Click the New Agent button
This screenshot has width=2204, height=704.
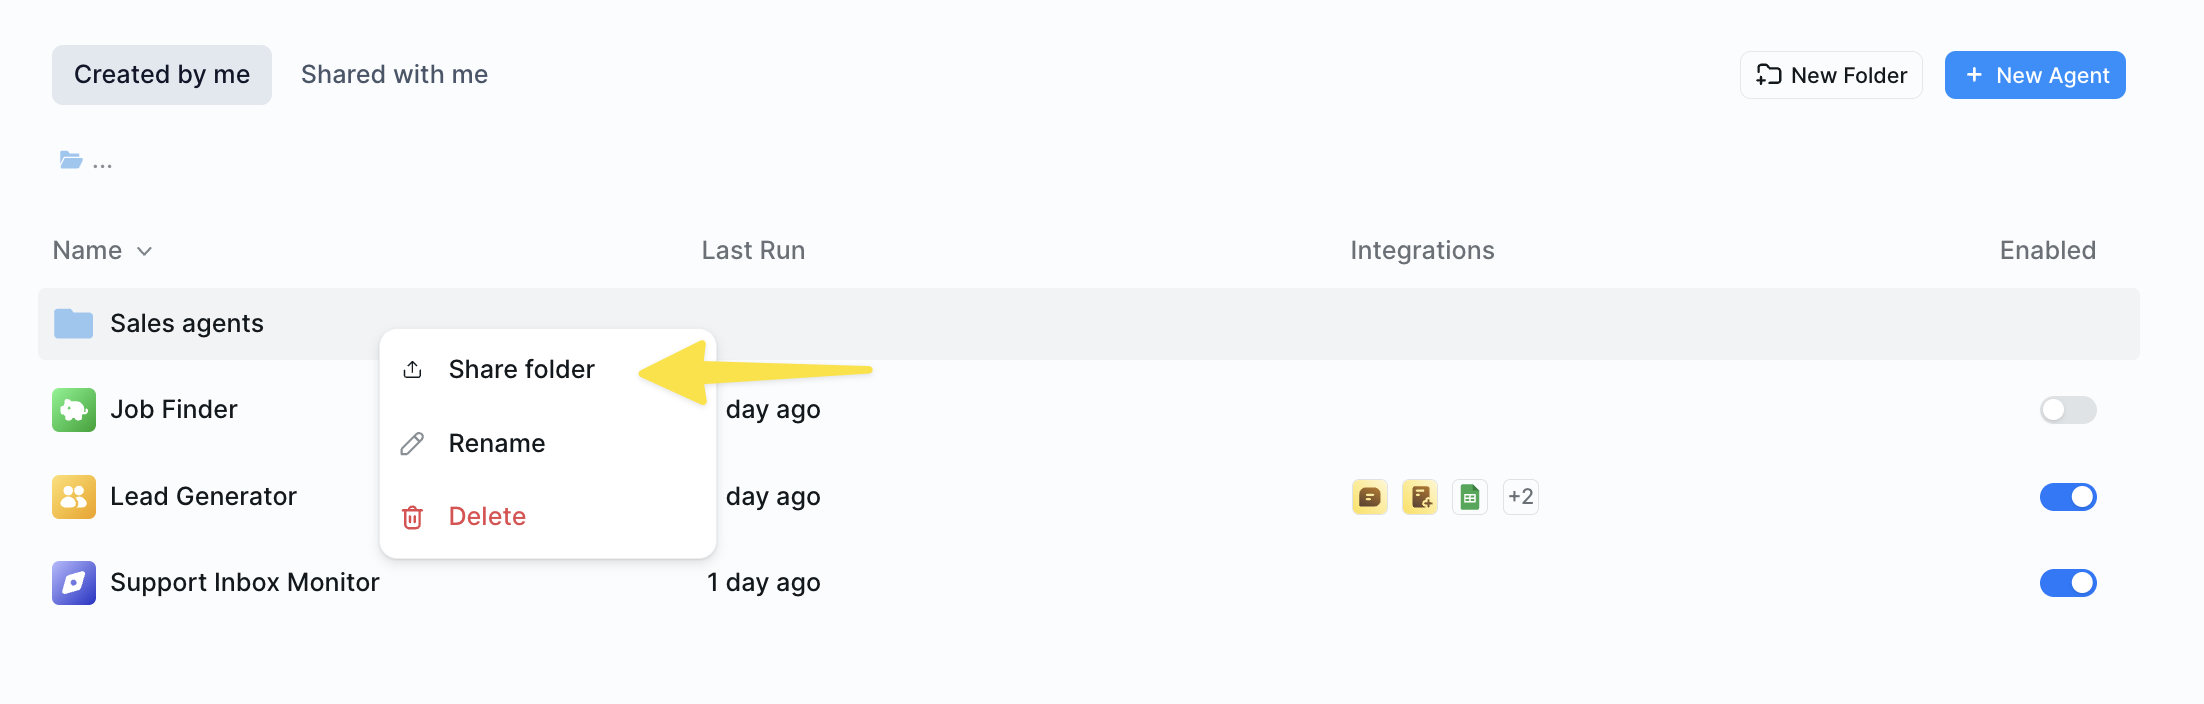(x=2035, y=74)
